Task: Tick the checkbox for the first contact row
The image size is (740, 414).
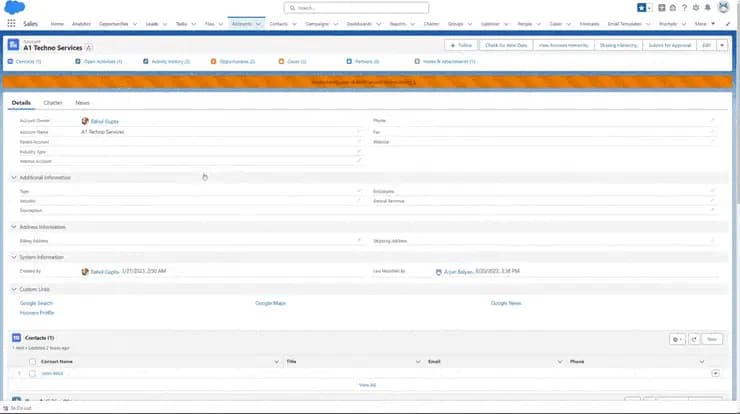Action: tap(32, 373)
